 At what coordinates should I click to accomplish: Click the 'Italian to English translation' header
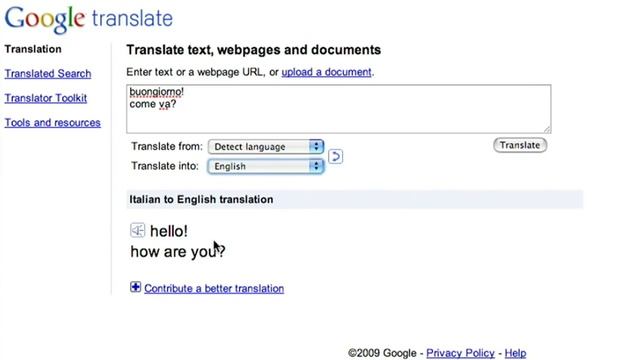pos(201,199)
